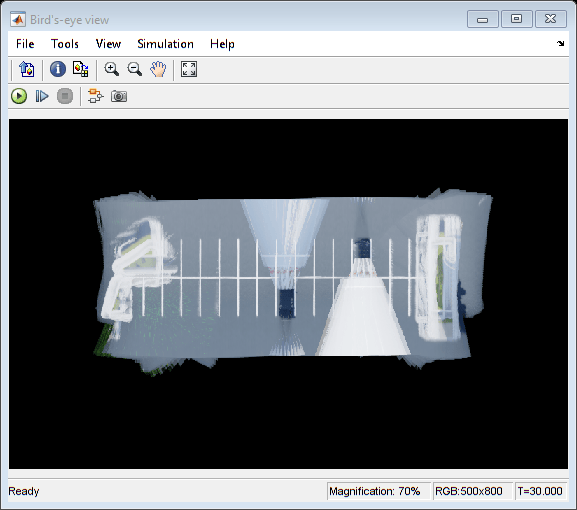The width and height of the screenshot is (577, 510).
Task: Open the File menu
Action: click(x=25, y=44)
